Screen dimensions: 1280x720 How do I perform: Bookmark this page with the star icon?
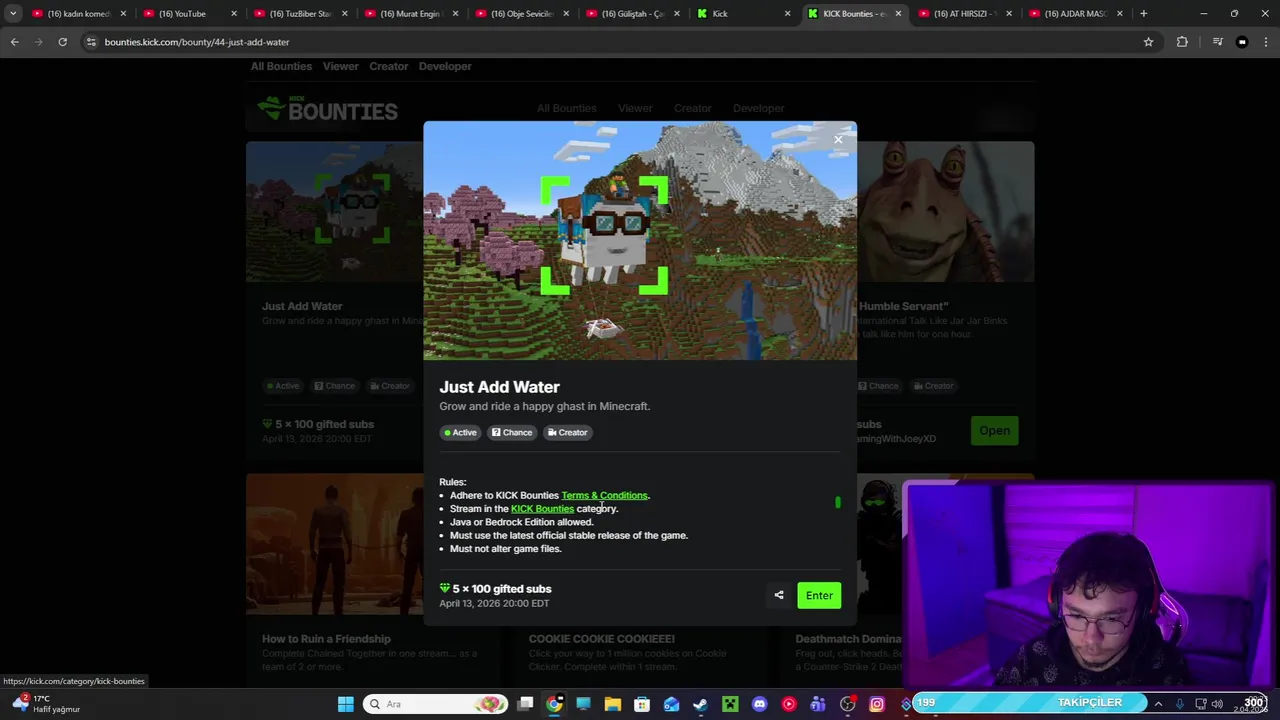[1148, 42]
